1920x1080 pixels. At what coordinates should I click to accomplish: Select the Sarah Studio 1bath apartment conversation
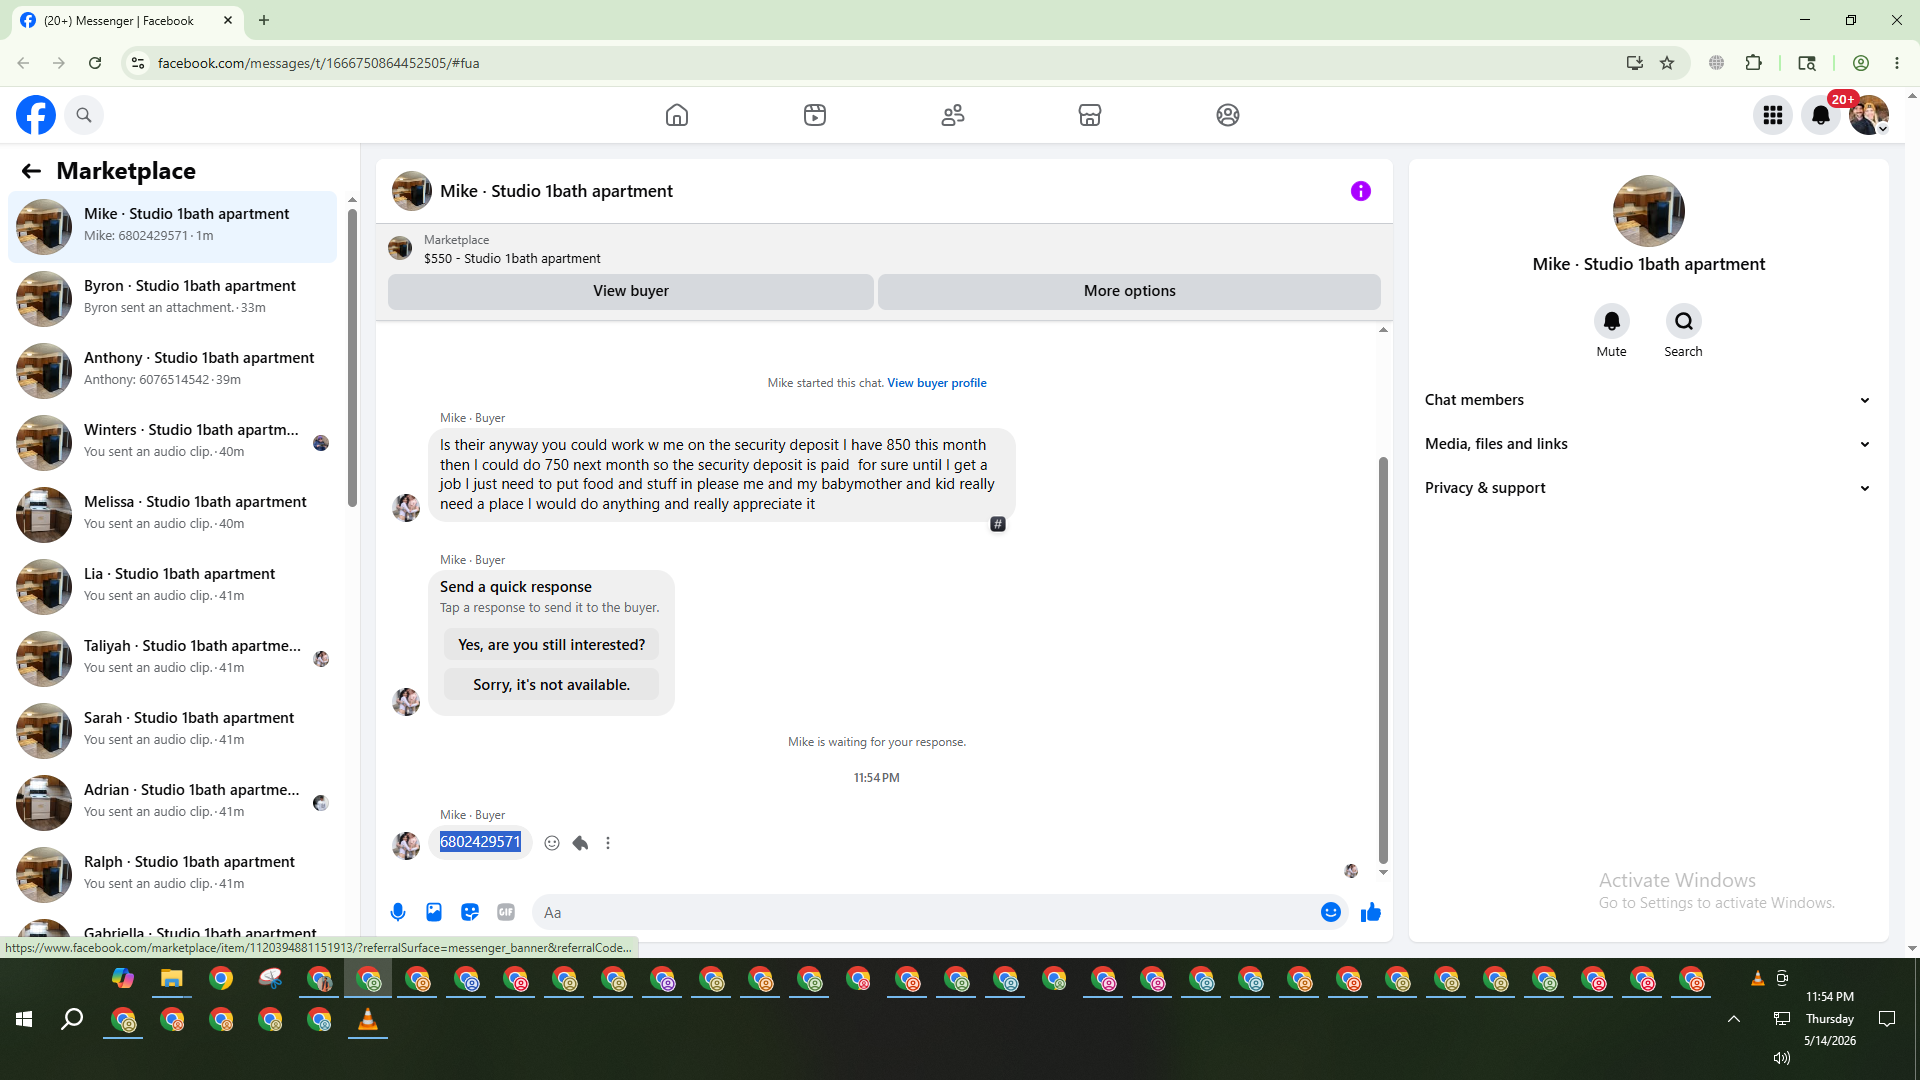pos(173,730)
